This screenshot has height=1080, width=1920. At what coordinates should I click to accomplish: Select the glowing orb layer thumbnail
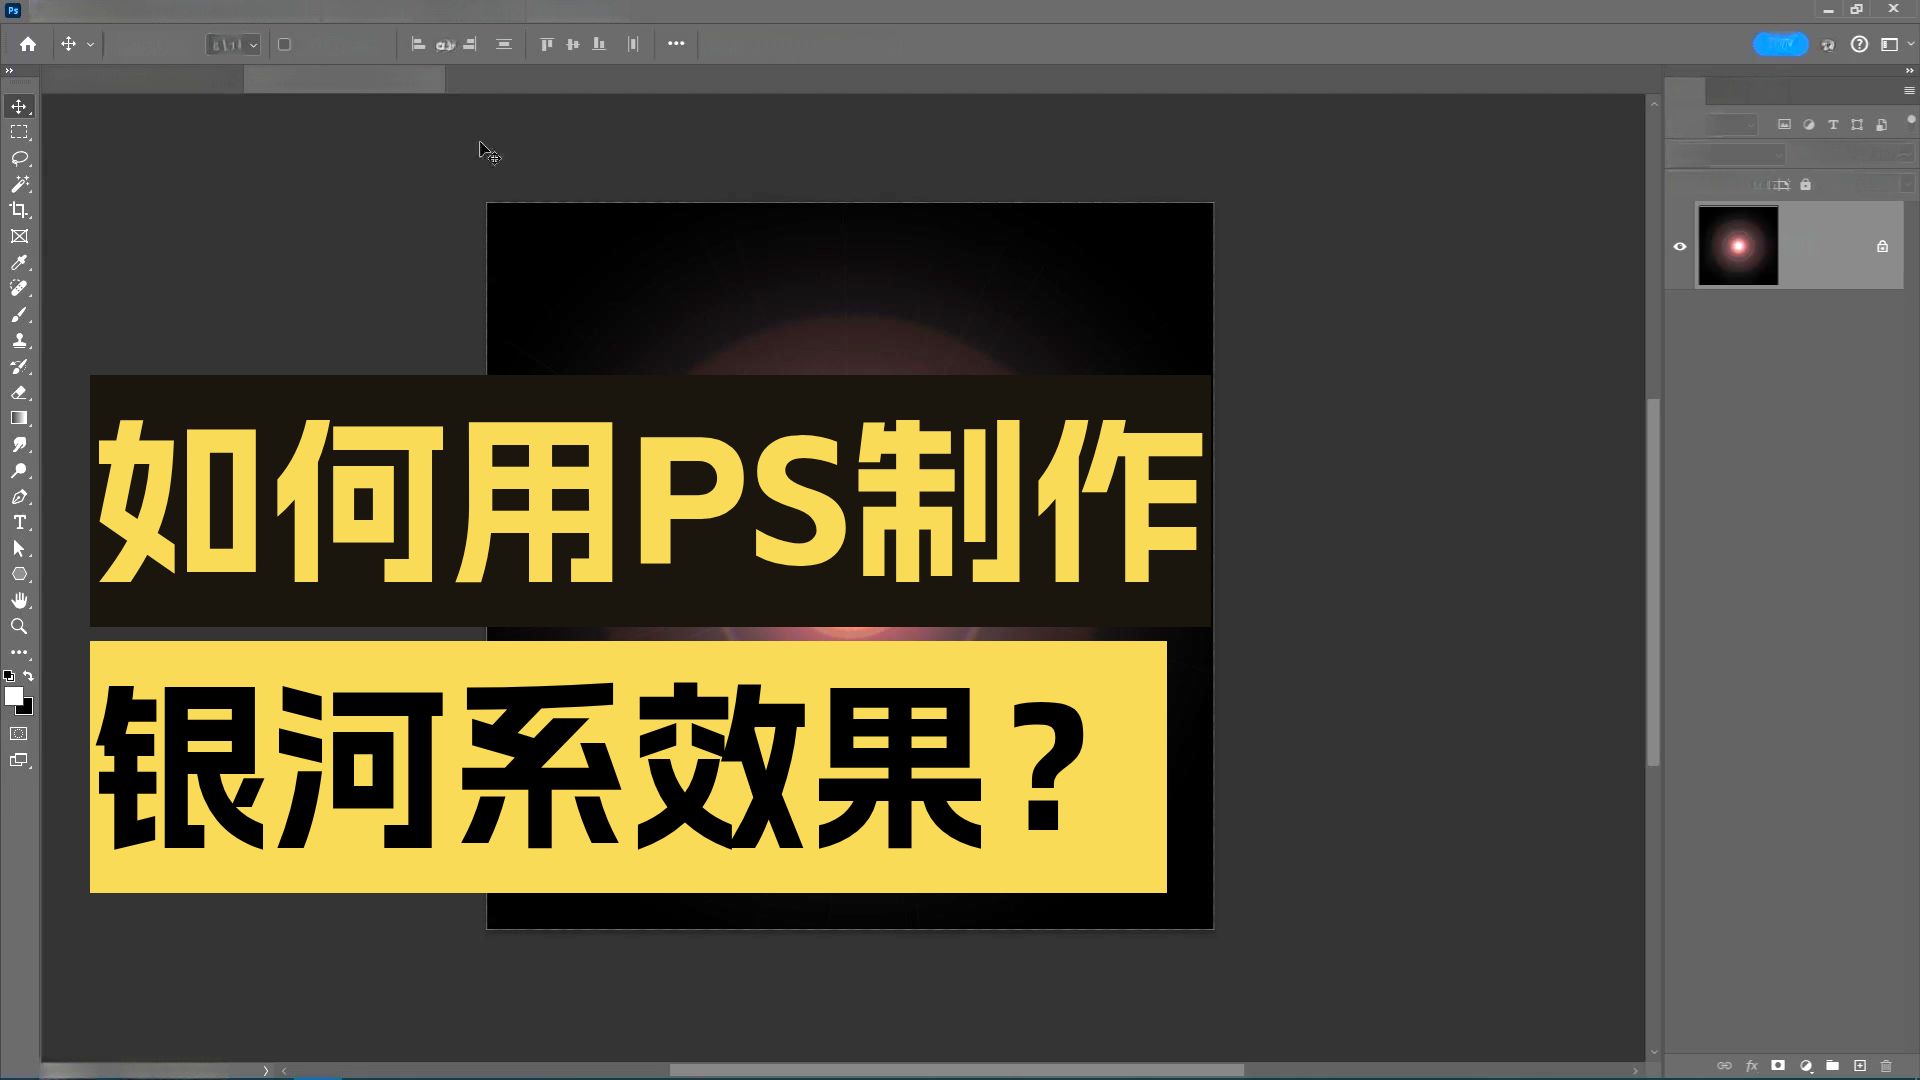pos(1738,246)
